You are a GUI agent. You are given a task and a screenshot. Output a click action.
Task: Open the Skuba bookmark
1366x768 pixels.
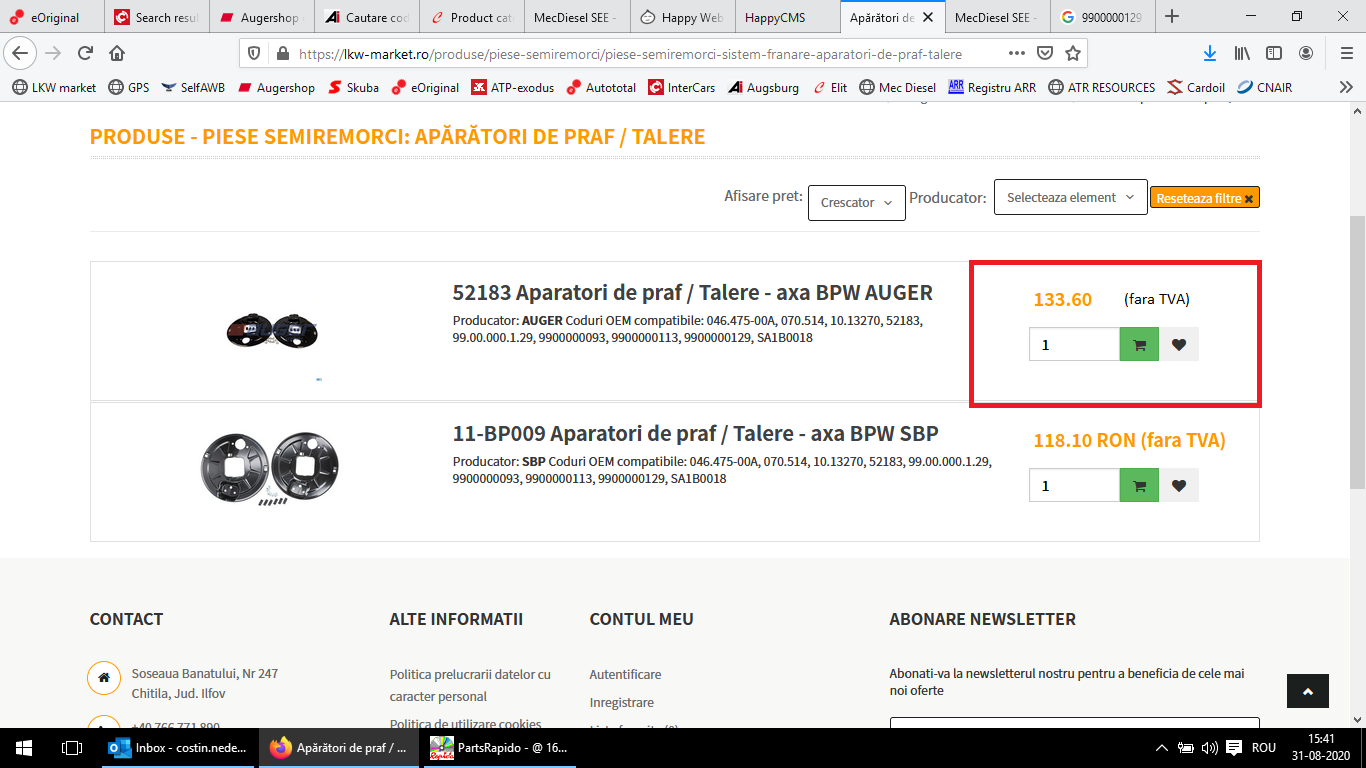click(353, 87)
